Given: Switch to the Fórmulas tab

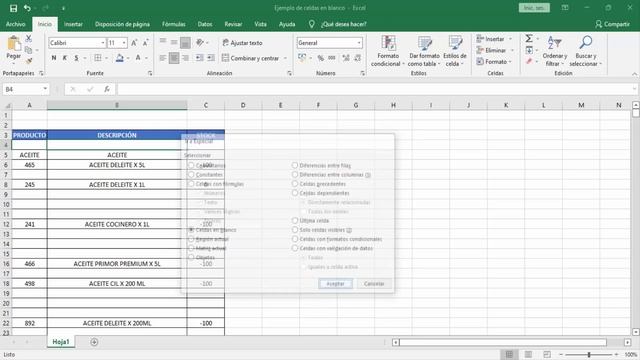Looking at the screenshot, I should 173,24.
